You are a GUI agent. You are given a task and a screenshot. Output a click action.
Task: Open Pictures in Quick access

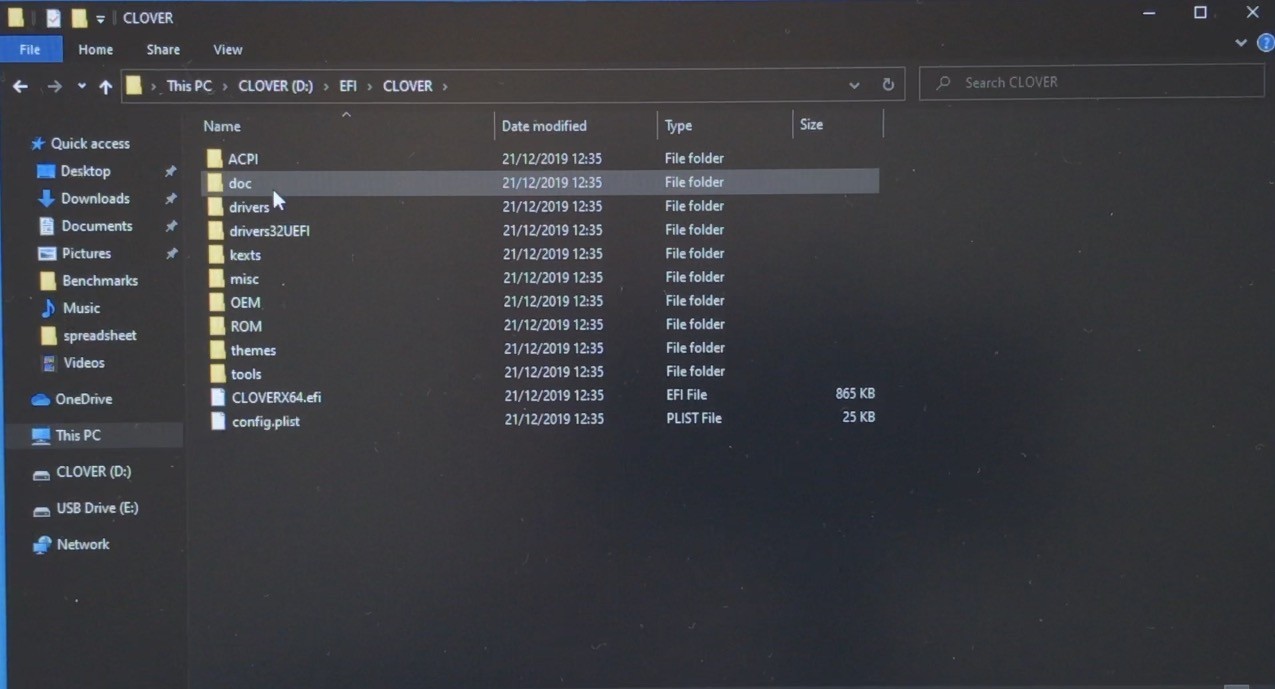click(86, 253)
